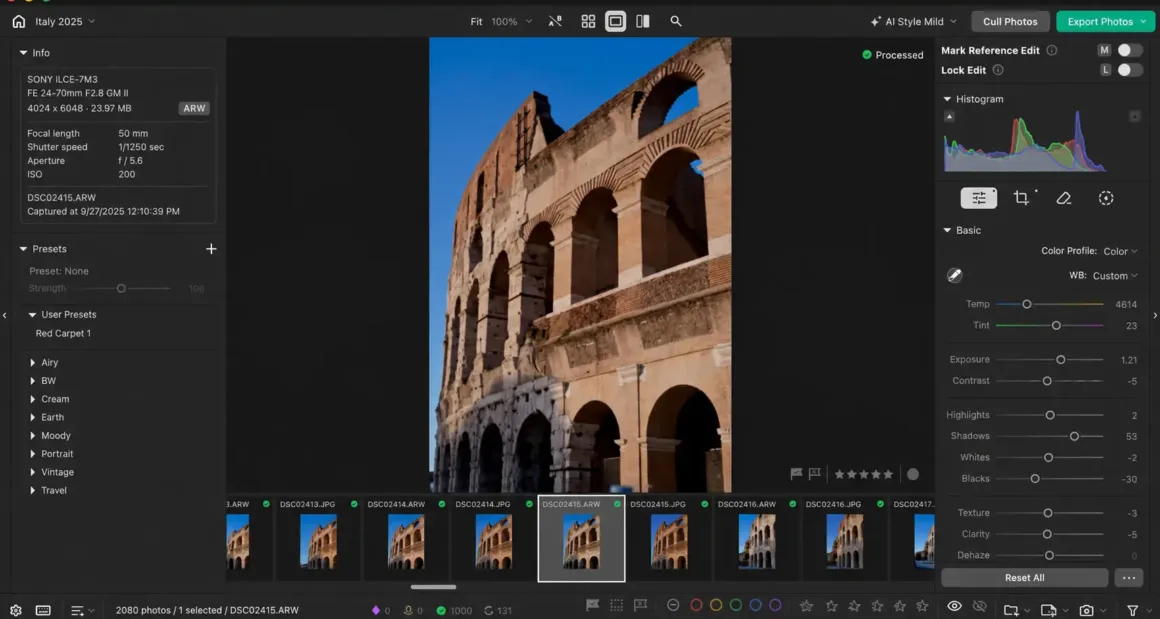Toggle the histogram shadow clipping indicator
Screen dimensions: 1160x619
949,116
